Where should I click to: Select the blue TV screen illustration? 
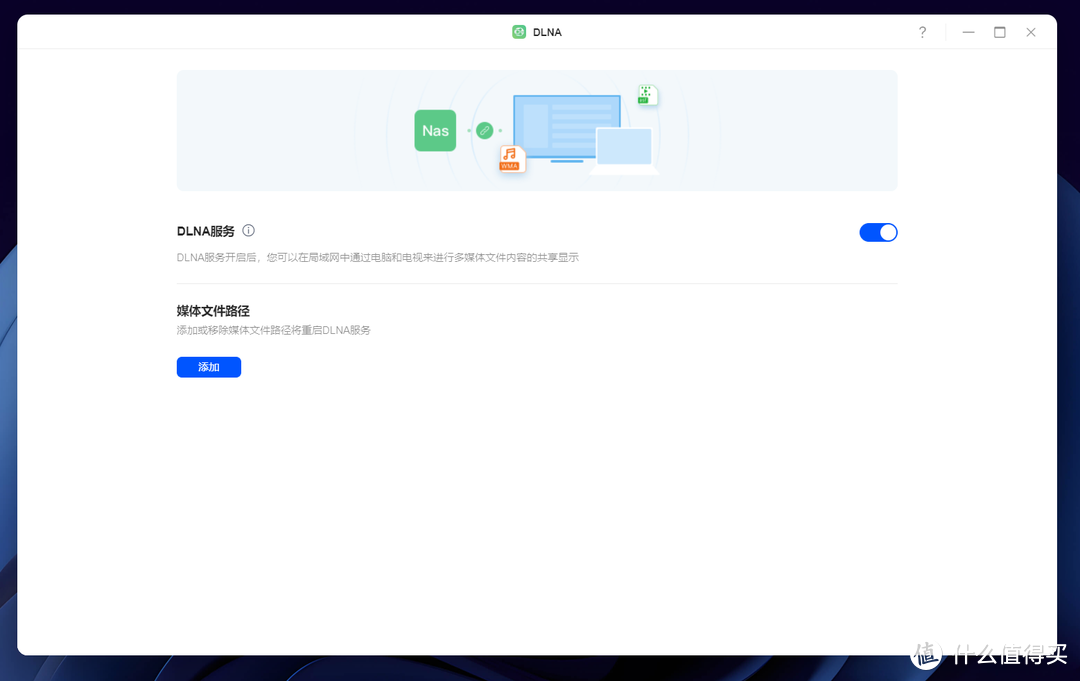coord(566,128)
